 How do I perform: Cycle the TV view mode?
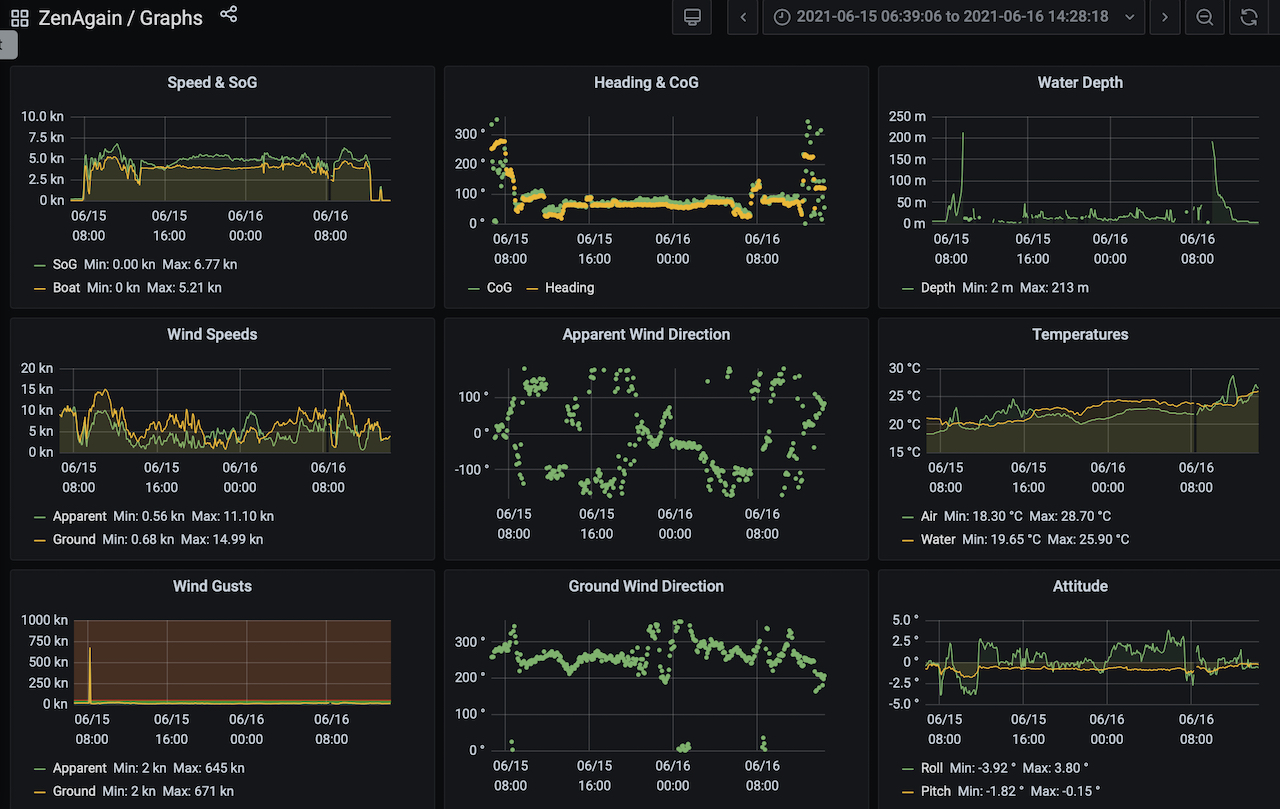point(691,17)
